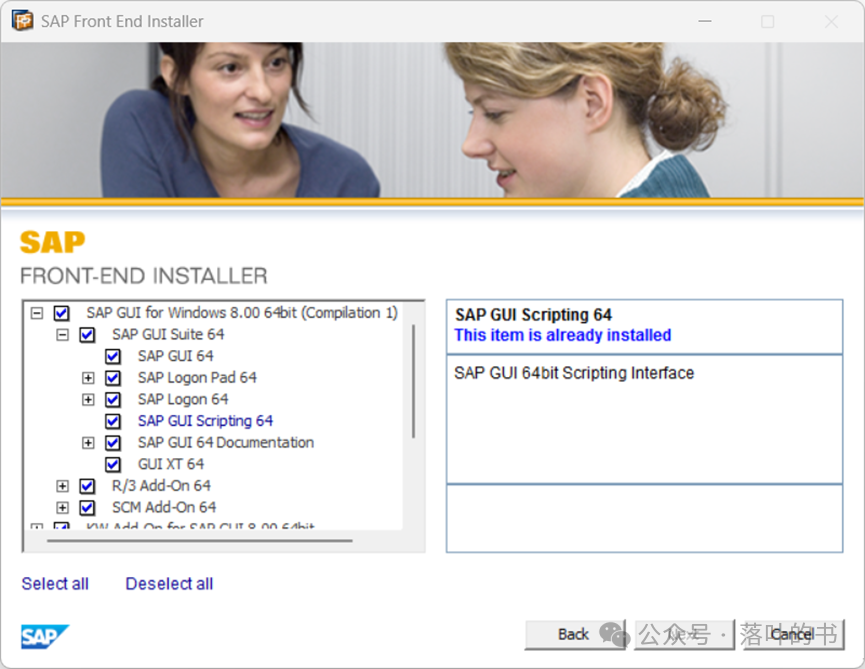The width and height of the screenshot is (865, 669).
Task: Uncheck the SAP GUI 64 checkbox
Action: [x=113, y=356]
